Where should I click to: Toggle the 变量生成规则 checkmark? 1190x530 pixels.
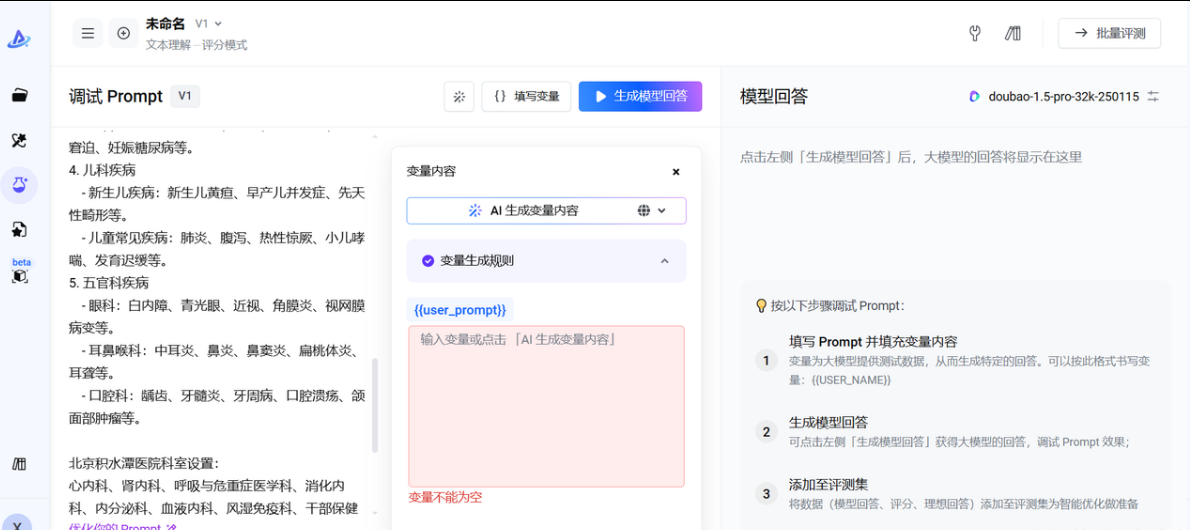click(x=428, y=261)
